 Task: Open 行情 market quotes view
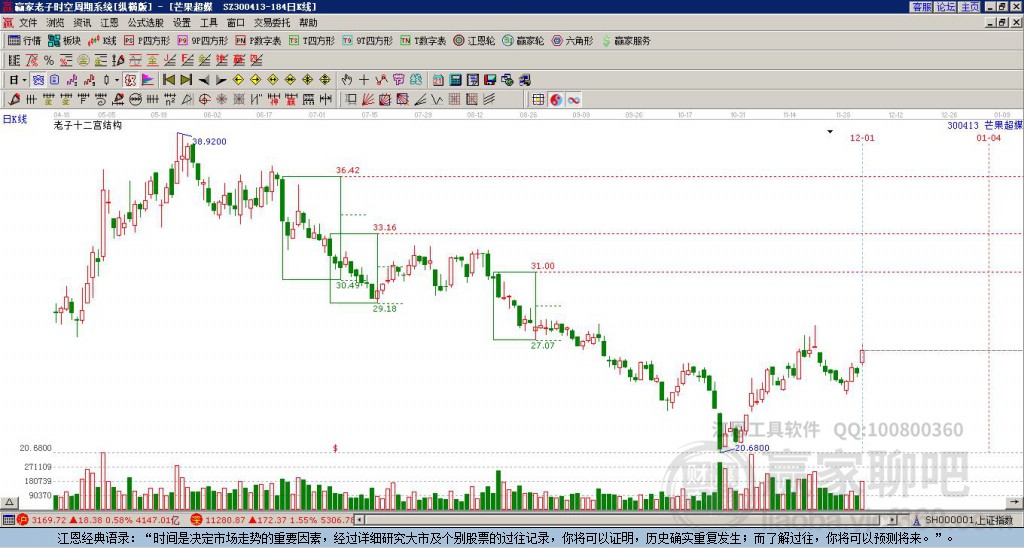click(x=25, y=40)
